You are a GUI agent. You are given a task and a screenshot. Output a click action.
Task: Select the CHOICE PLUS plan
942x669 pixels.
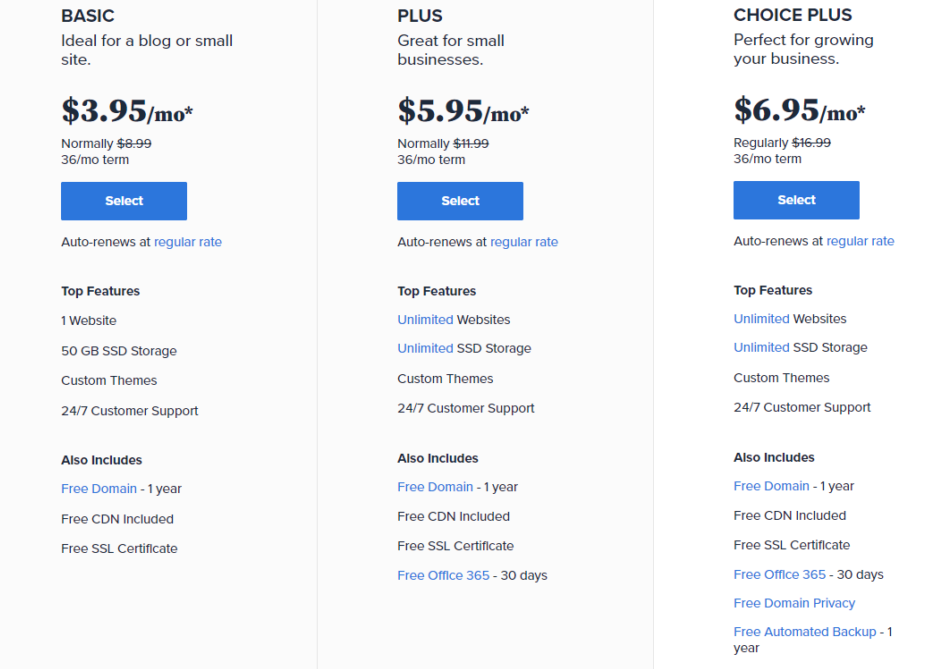796,200
